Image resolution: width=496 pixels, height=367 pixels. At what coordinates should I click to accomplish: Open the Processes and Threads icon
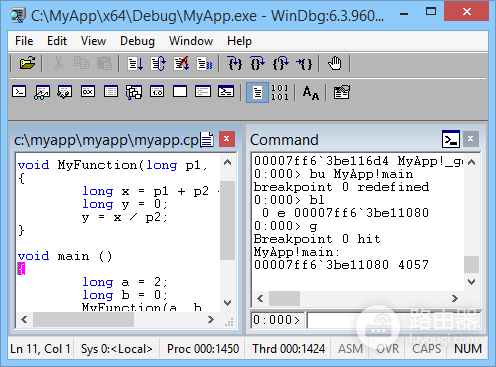[203, 91]
